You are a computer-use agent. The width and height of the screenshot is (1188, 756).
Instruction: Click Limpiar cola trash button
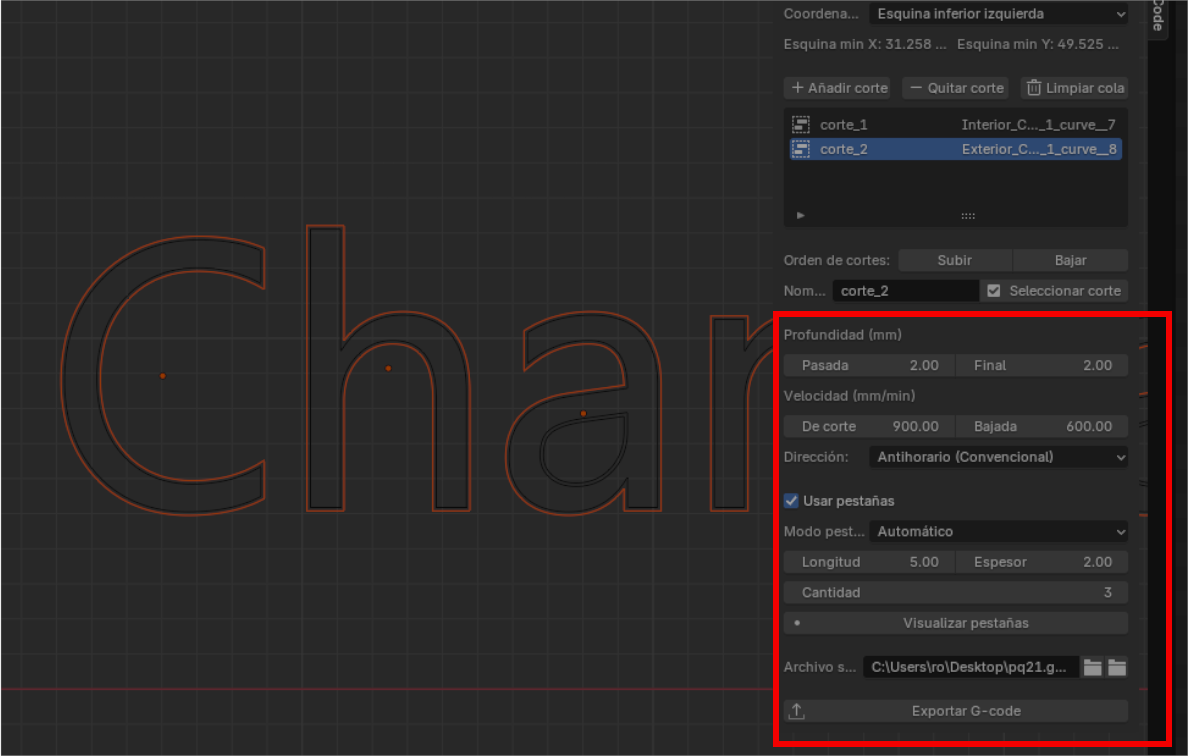[x=1074, y=88]
